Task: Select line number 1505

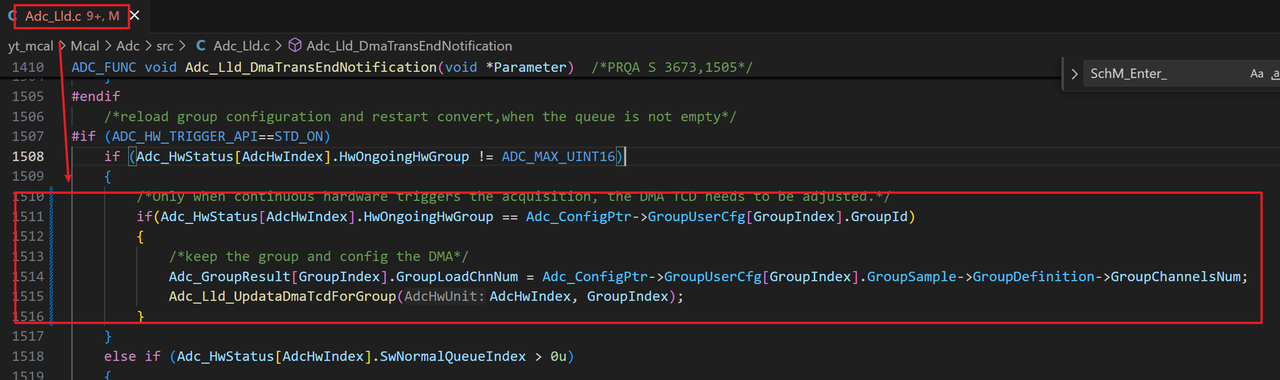Action: point(27,96)
